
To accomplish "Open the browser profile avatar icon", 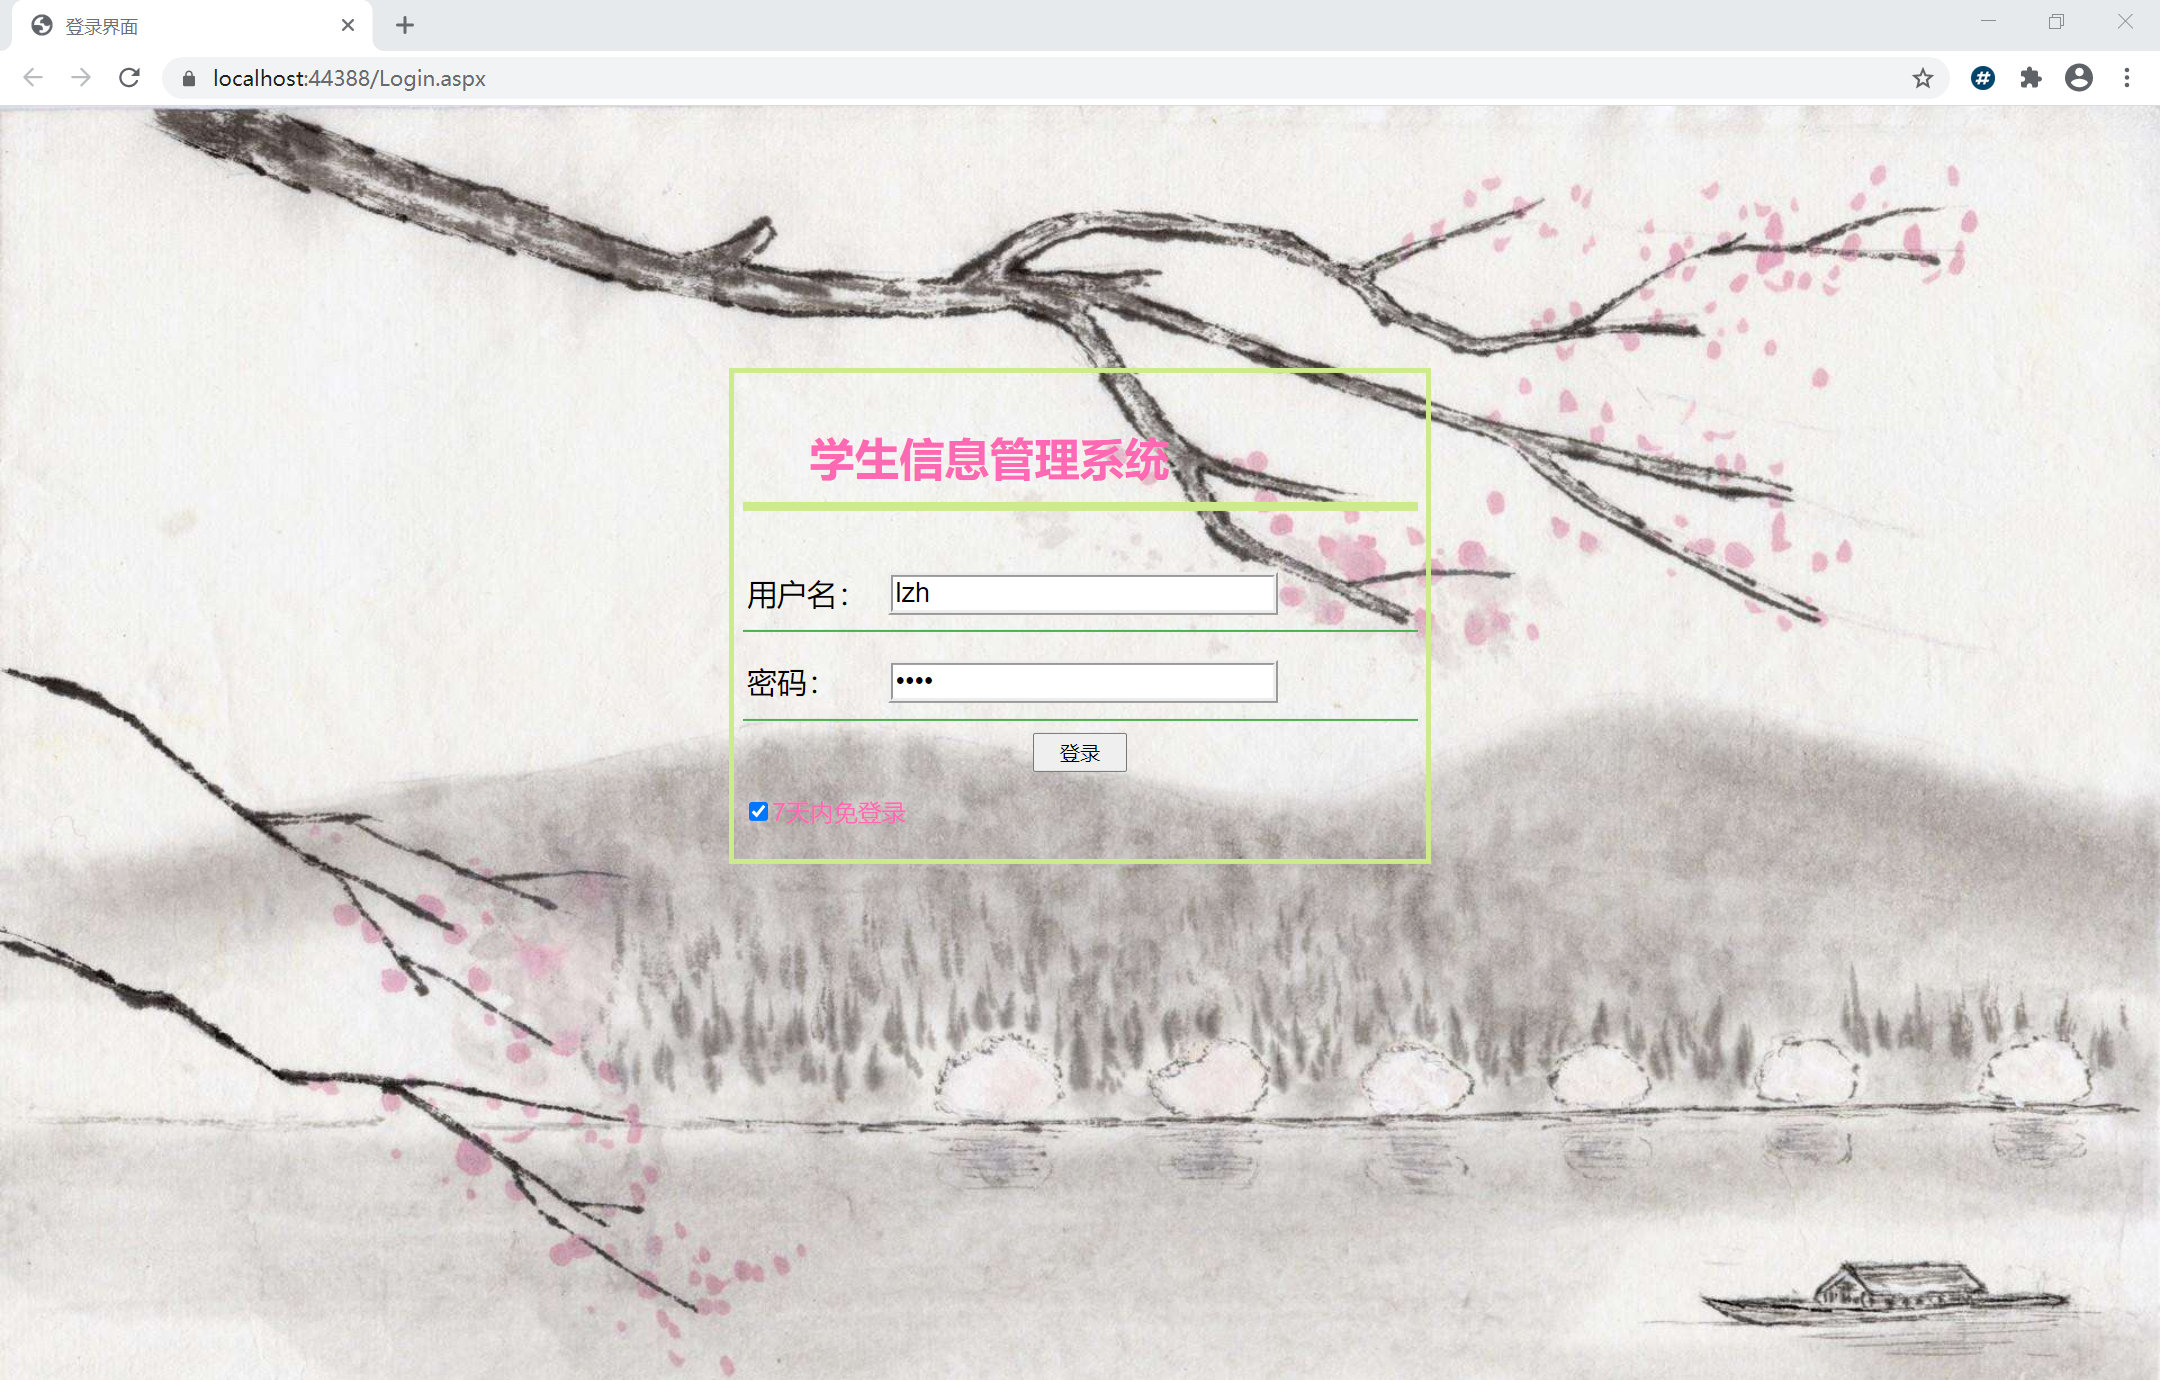I will (2079, 77).
